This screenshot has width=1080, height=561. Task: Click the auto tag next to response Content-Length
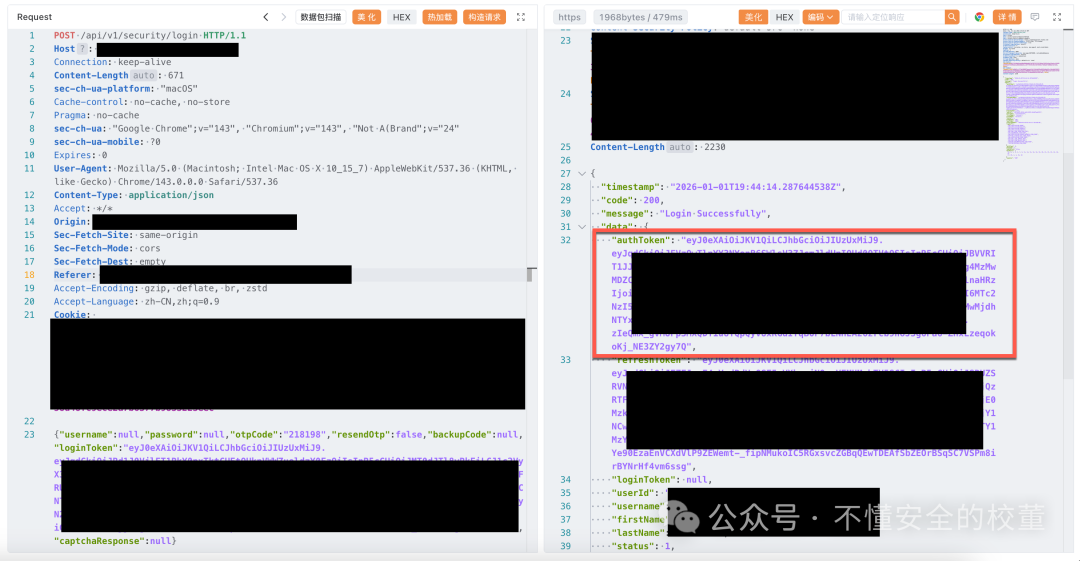coord(680,147)
